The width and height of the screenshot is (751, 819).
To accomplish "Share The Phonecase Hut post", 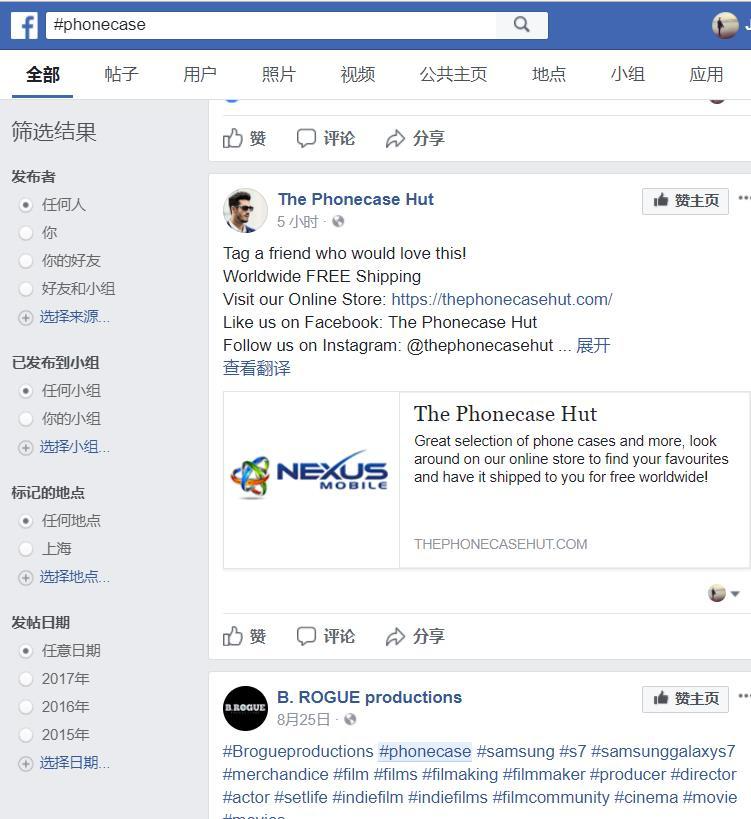I will click(415, 636).
